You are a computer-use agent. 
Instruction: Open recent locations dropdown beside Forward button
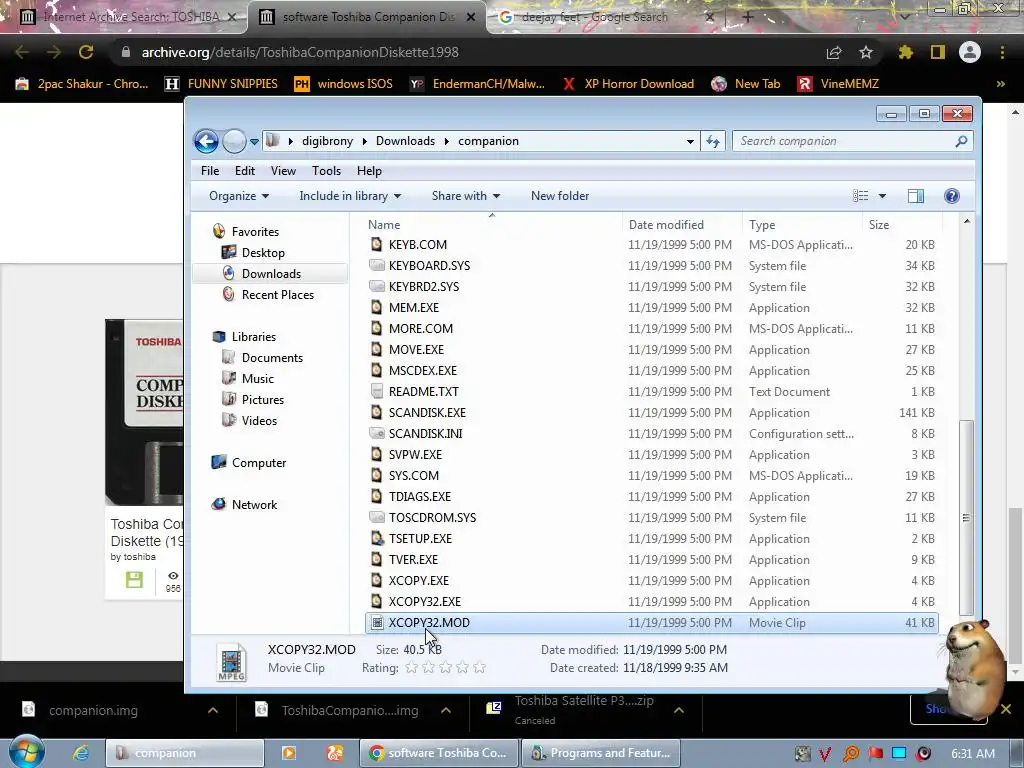(254, 142)
